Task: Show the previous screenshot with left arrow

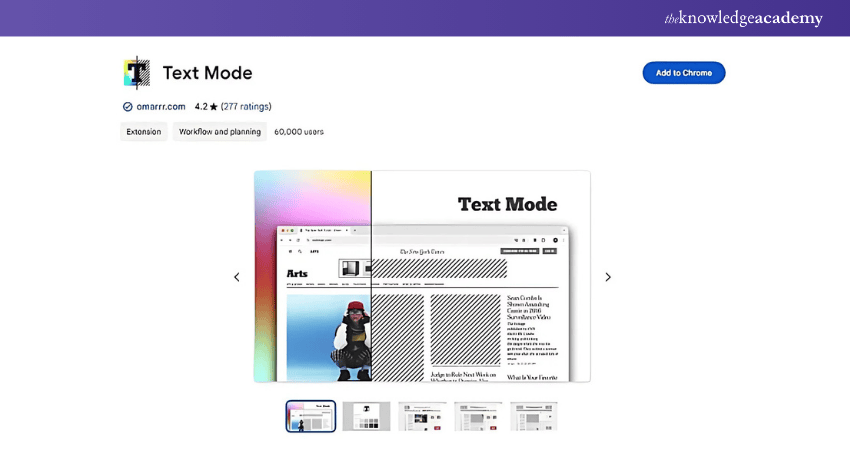Action: pos(237,277)
